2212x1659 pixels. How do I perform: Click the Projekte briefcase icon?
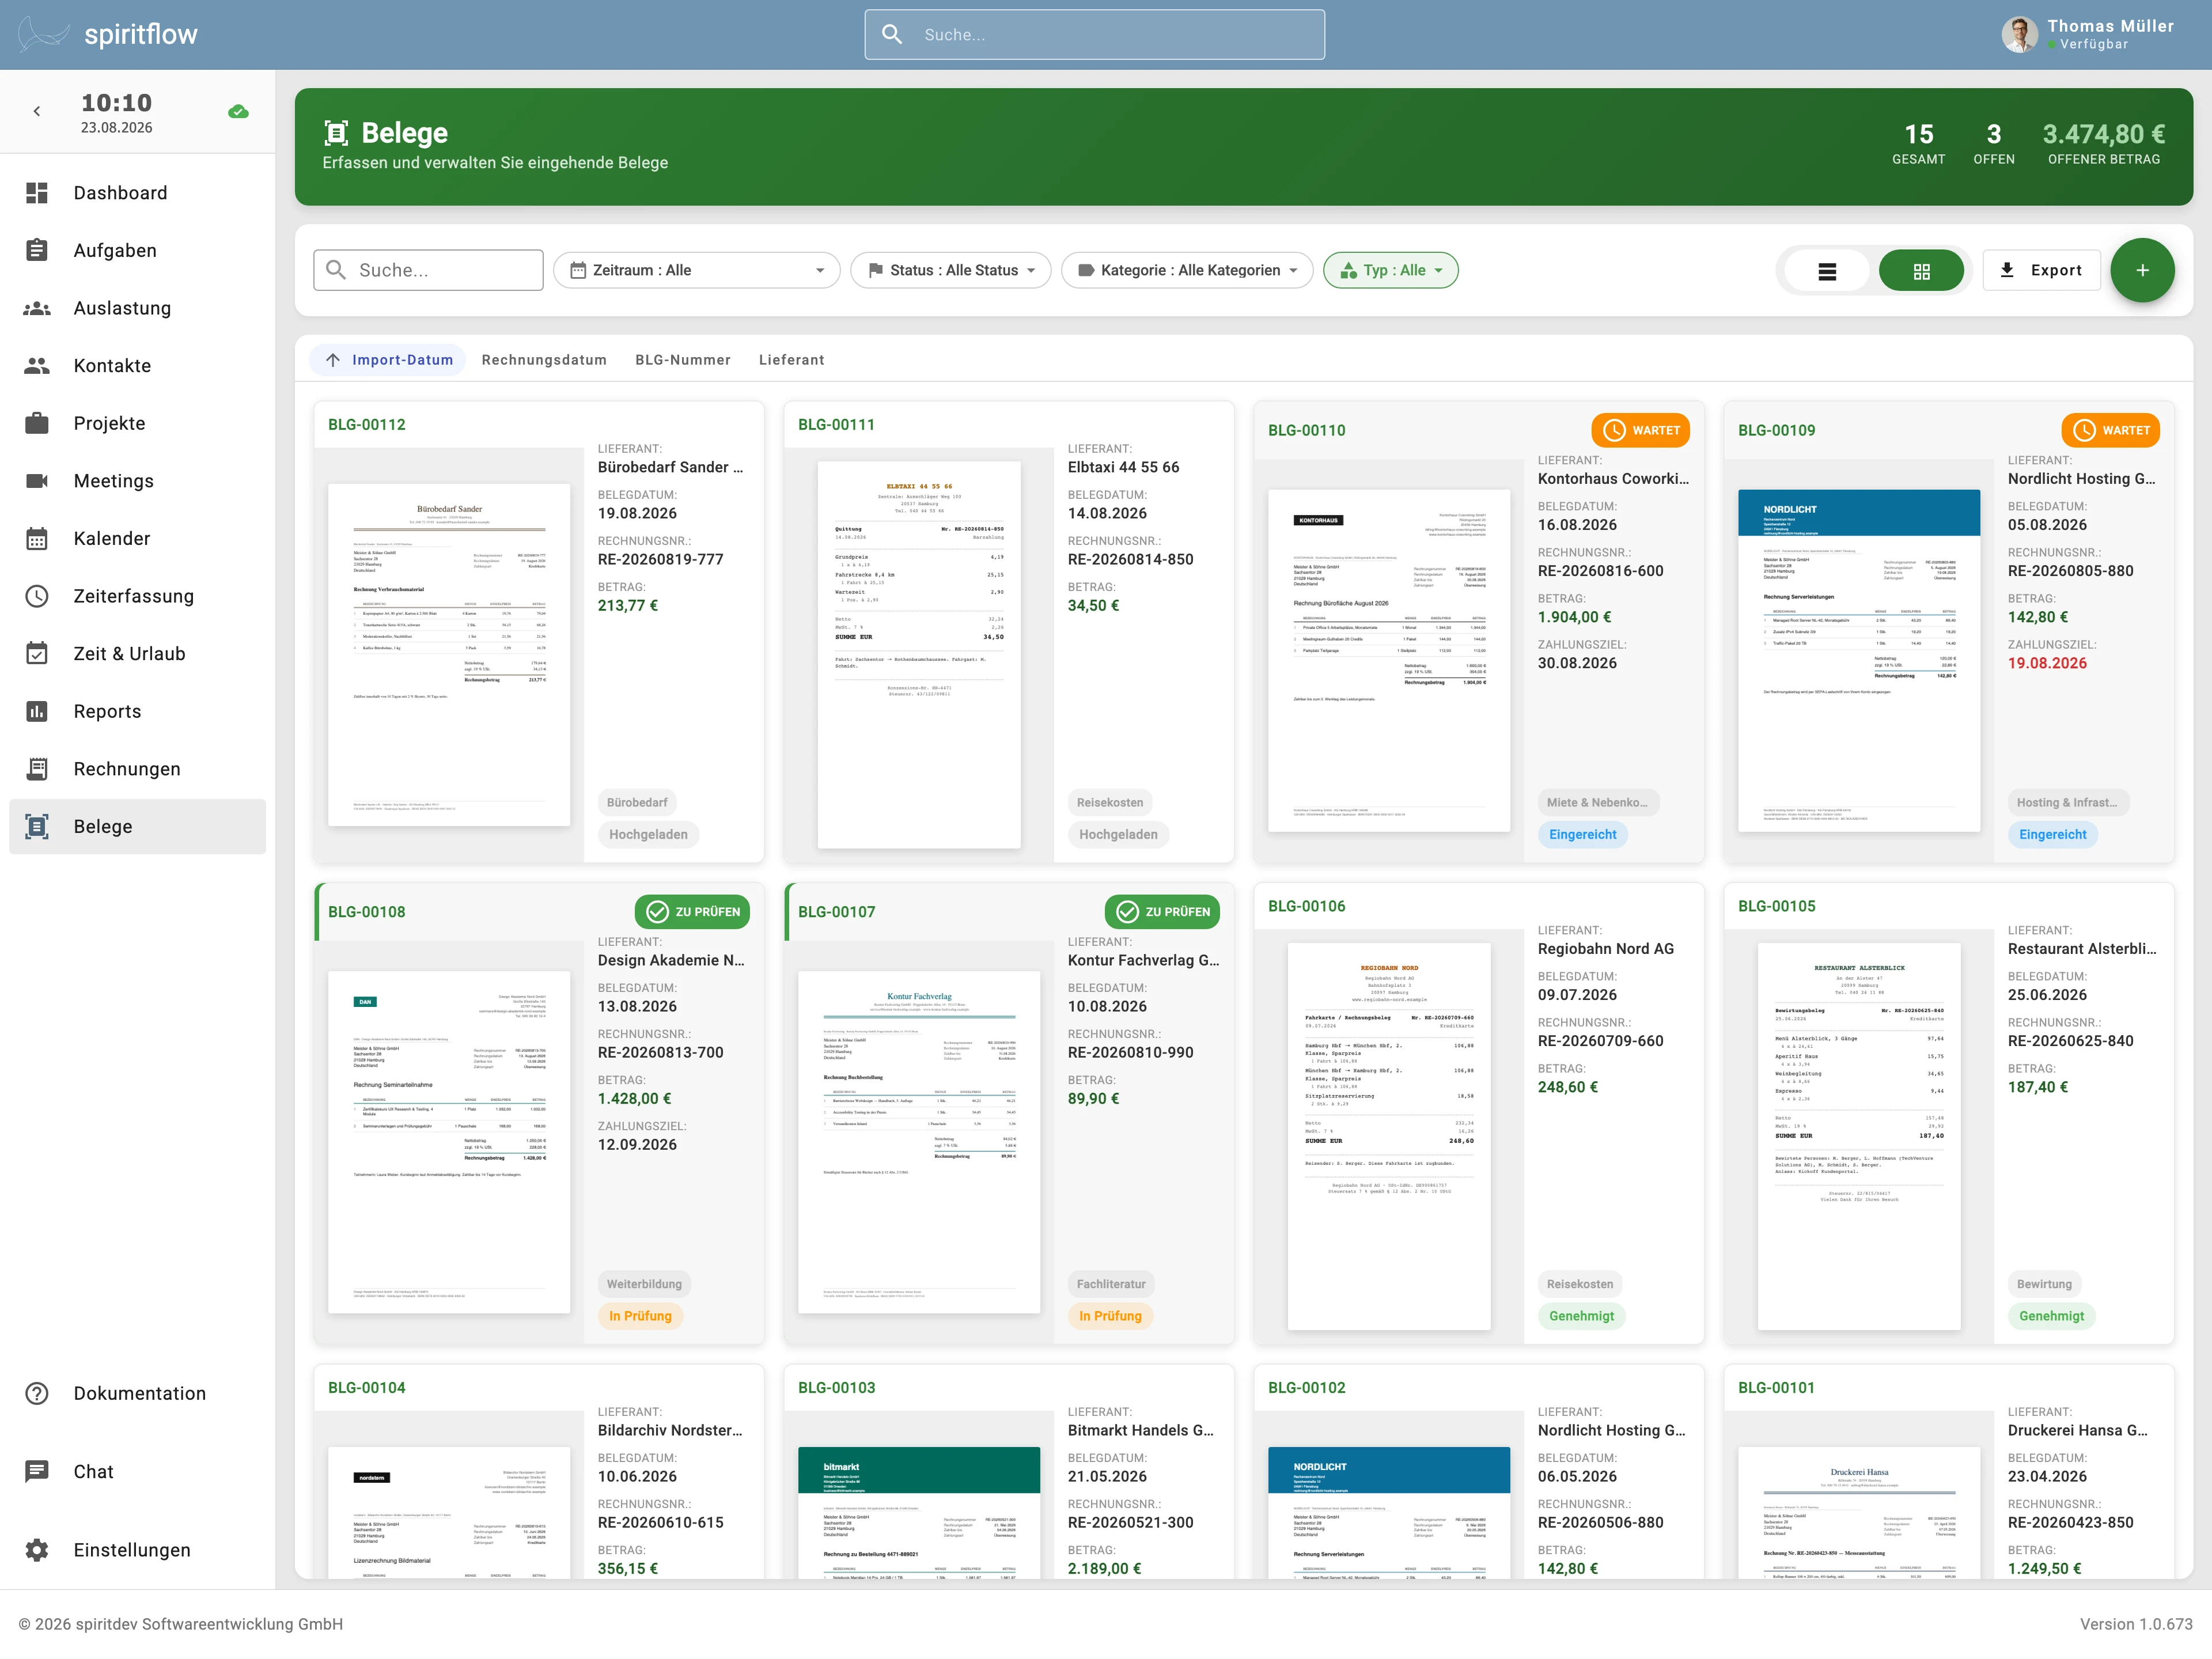click(37, 423)
